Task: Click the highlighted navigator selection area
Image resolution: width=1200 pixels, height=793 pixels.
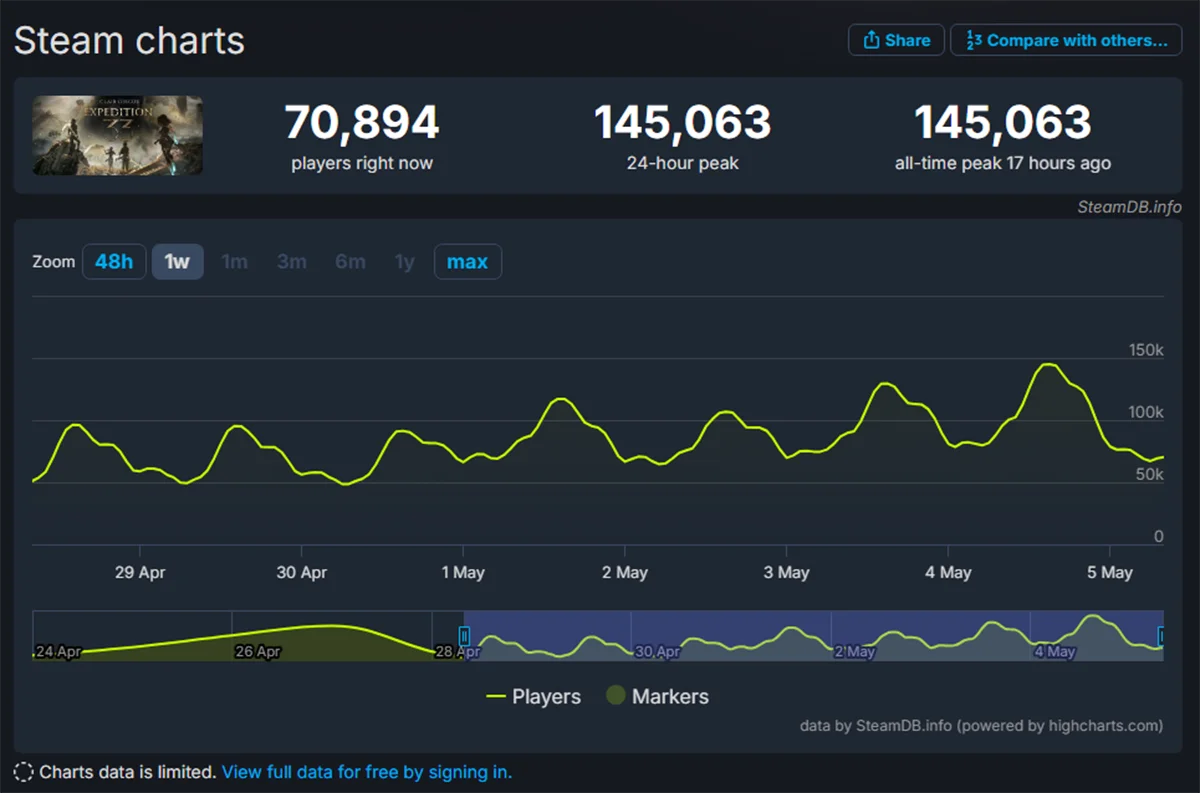Action: click(x=813, y=636)
